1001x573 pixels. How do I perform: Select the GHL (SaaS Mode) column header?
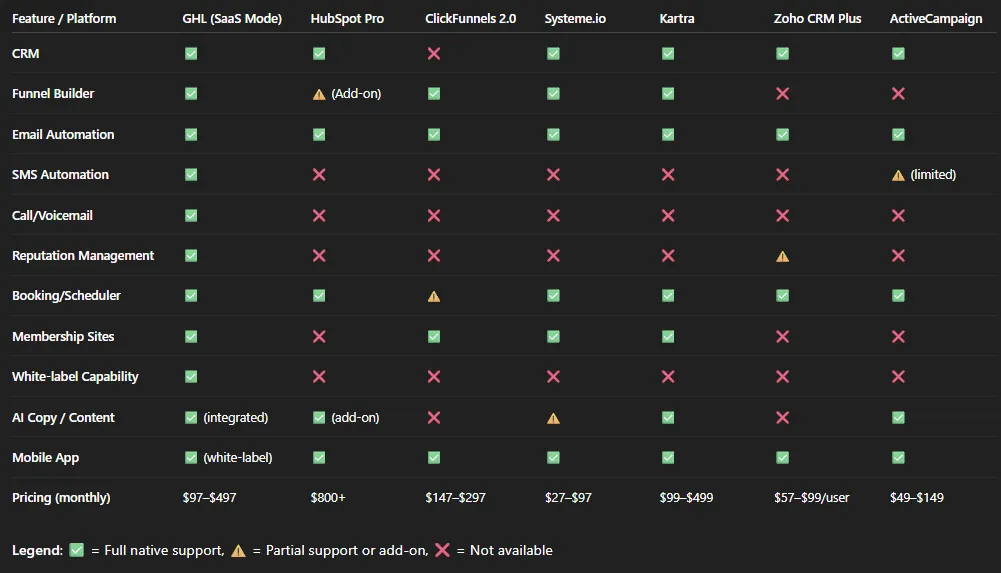[x=232, y=19]
